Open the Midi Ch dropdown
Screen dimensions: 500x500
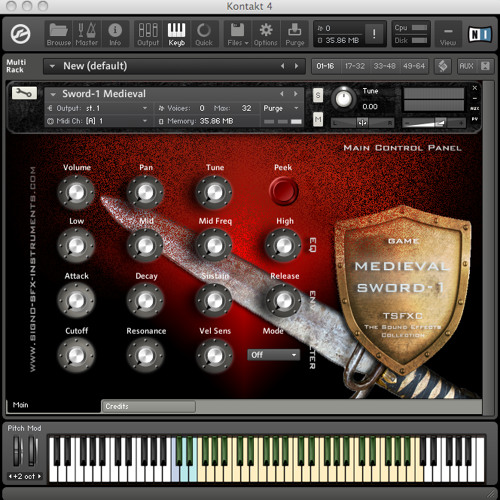tap(98, 121)
